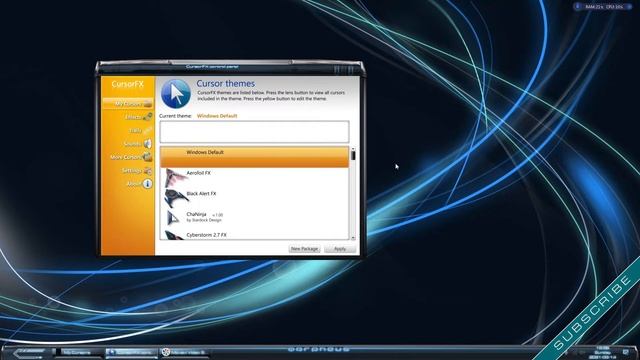Select the Windows Default theme row

254,157
